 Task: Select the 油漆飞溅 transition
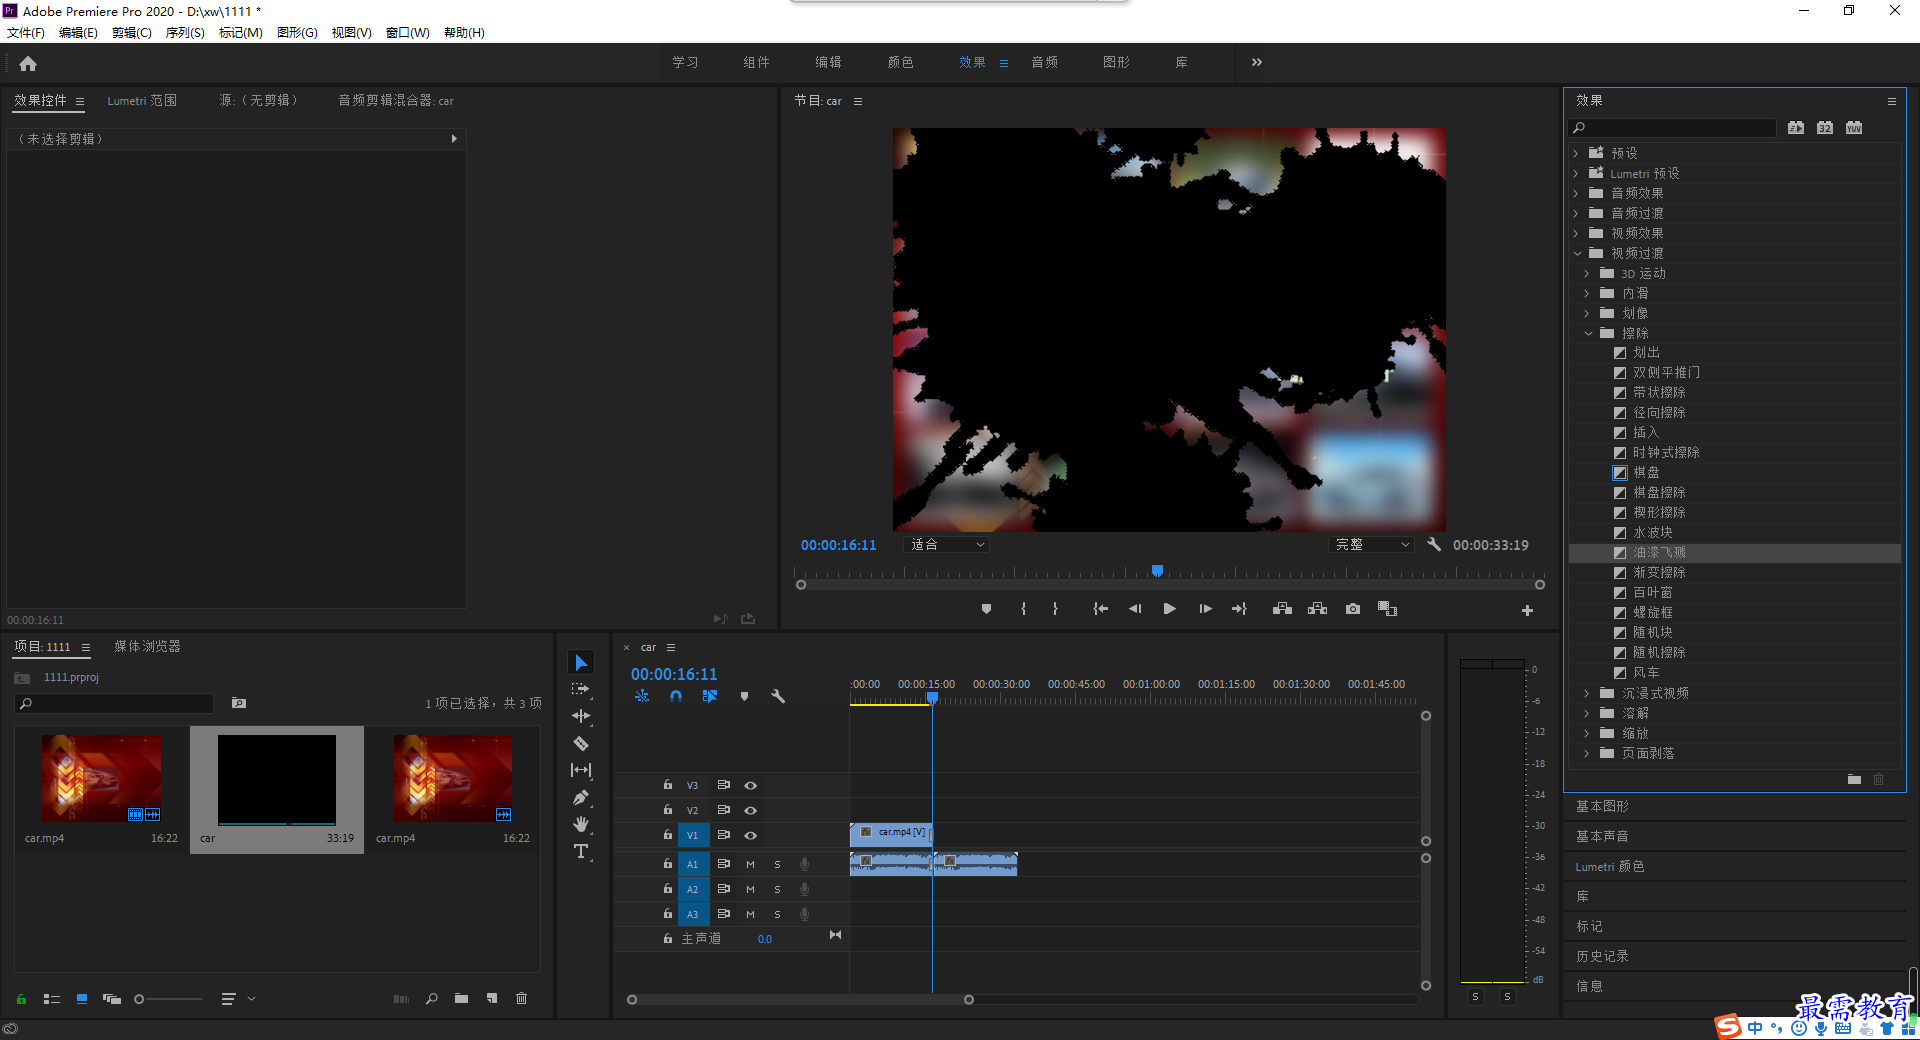(x=1735, y=552)
